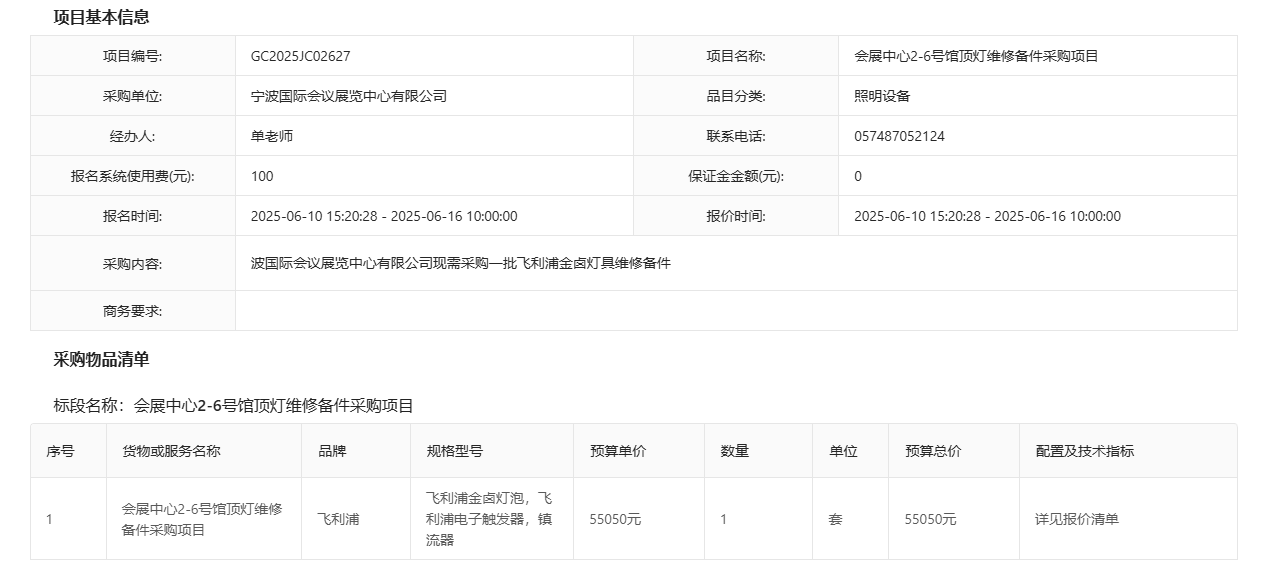
Task: Click the 报名系统使用费(元) label
Action: 132,176
